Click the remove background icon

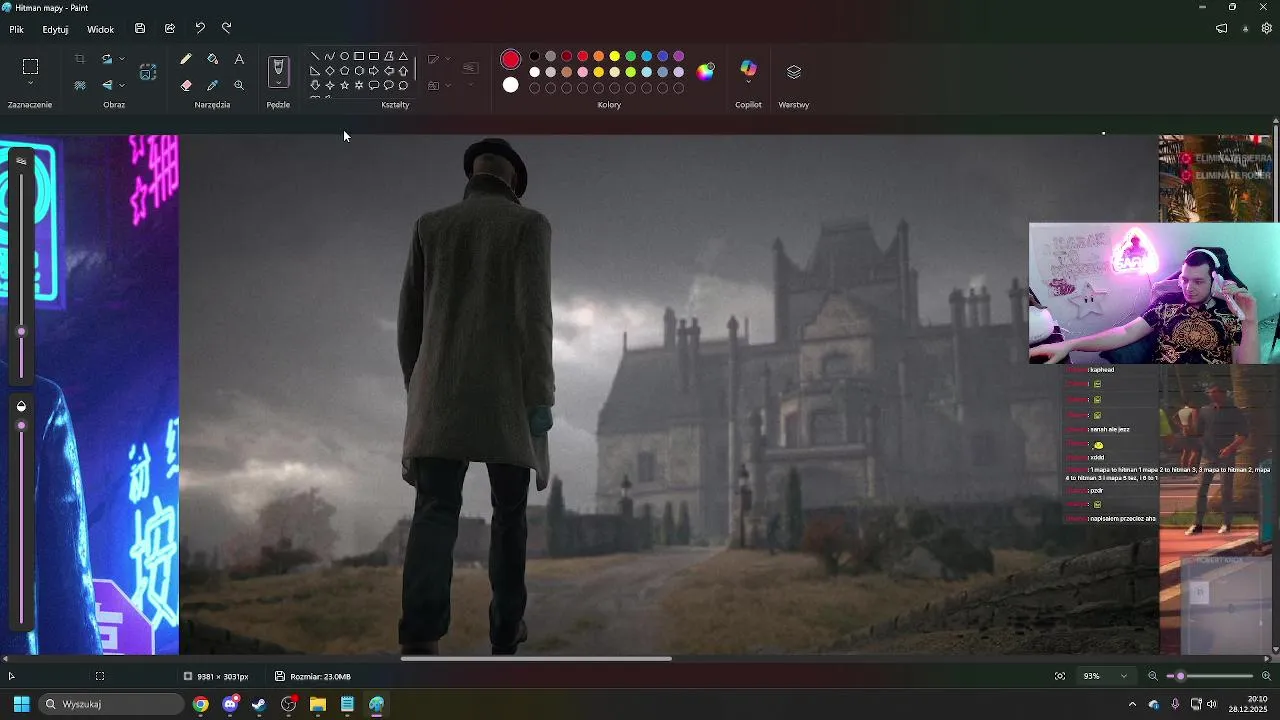pyautogui.click(x=80, y=85)
